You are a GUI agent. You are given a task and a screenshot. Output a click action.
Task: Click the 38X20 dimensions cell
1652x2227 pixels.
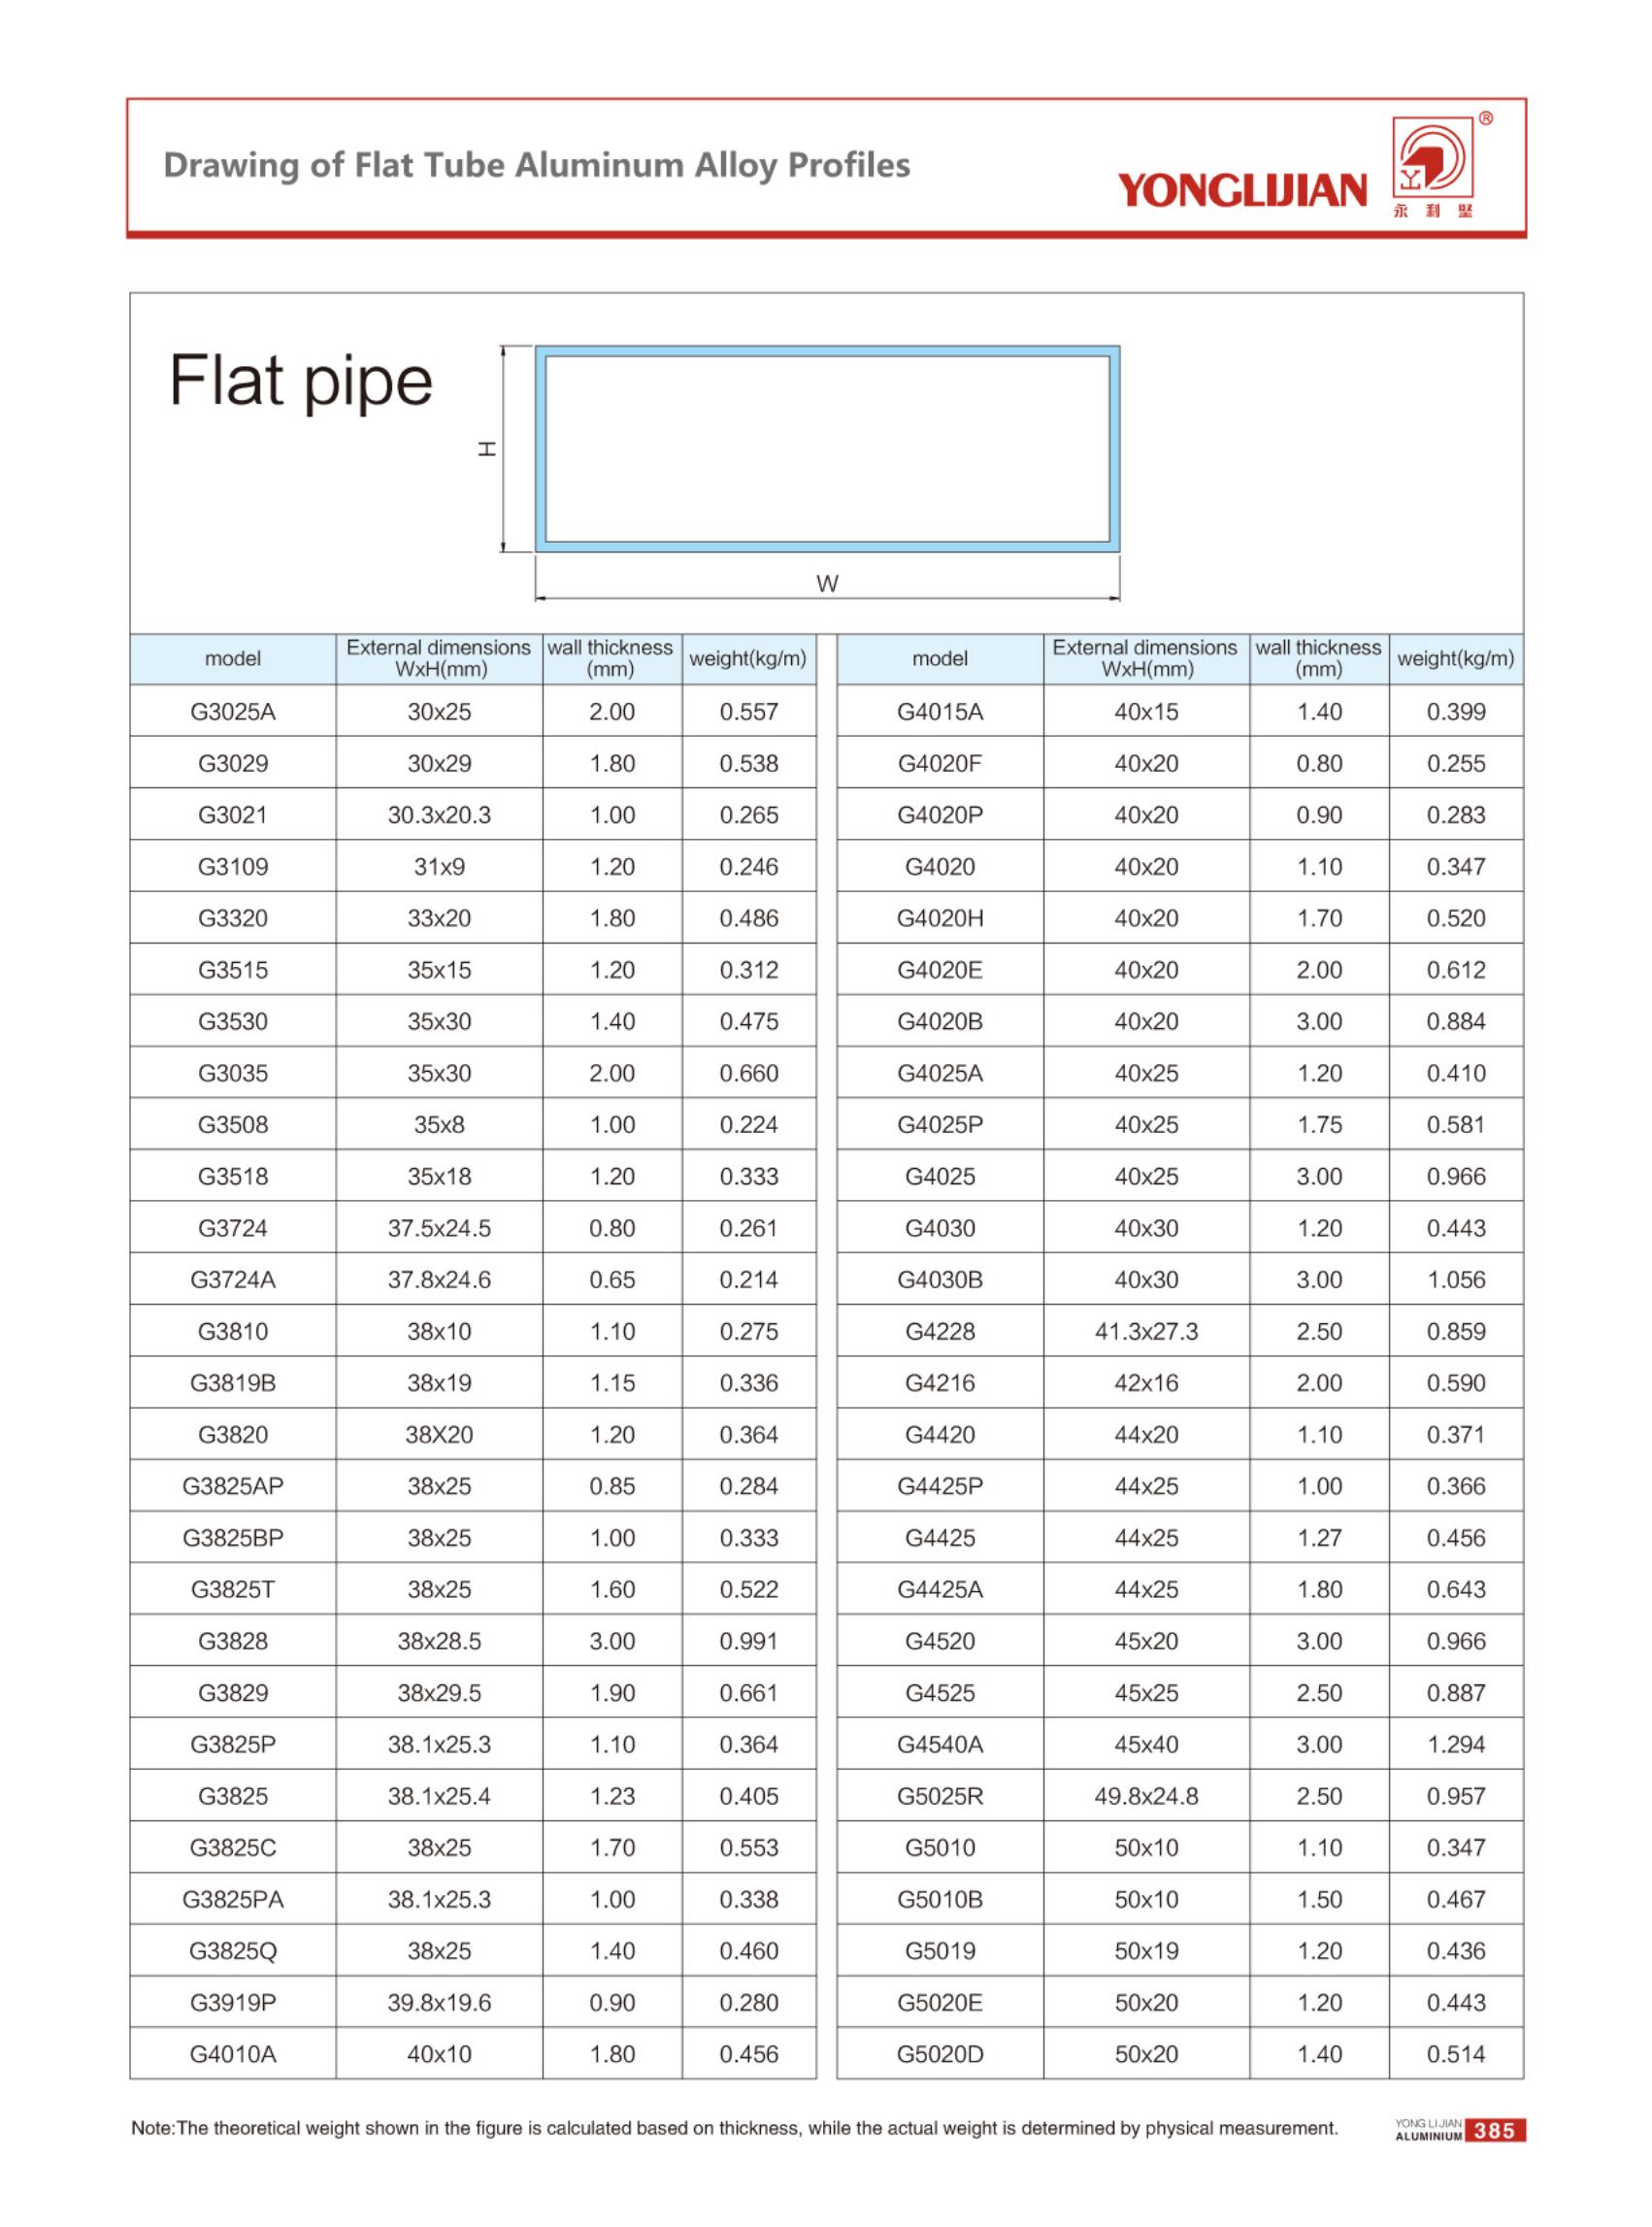[x=439, y=1435]
